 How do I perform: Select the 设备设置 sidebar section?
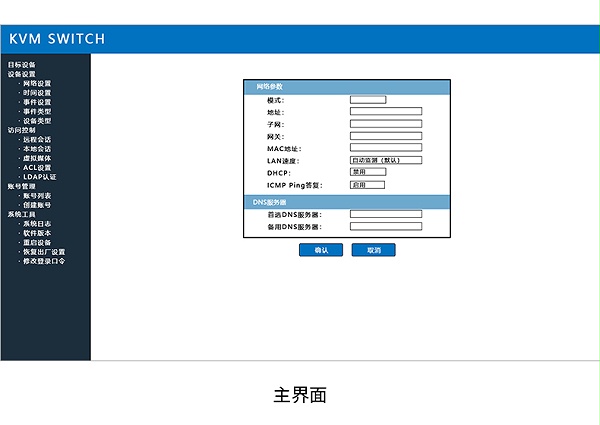tap(21, 74)
